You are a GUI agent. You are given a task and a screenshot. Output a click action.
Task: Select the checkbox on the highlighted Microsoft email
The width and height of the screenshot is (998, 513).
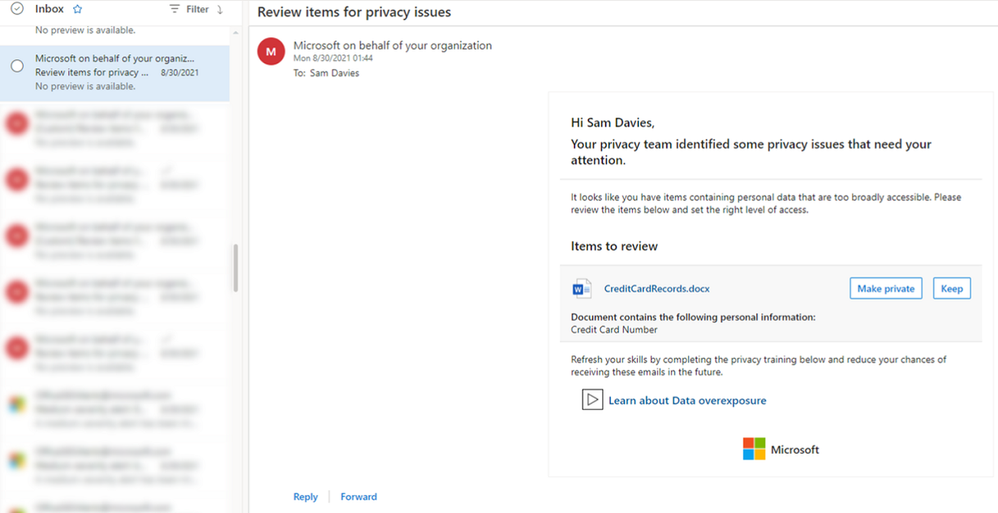pyautogui.click(x=17, y=66)
